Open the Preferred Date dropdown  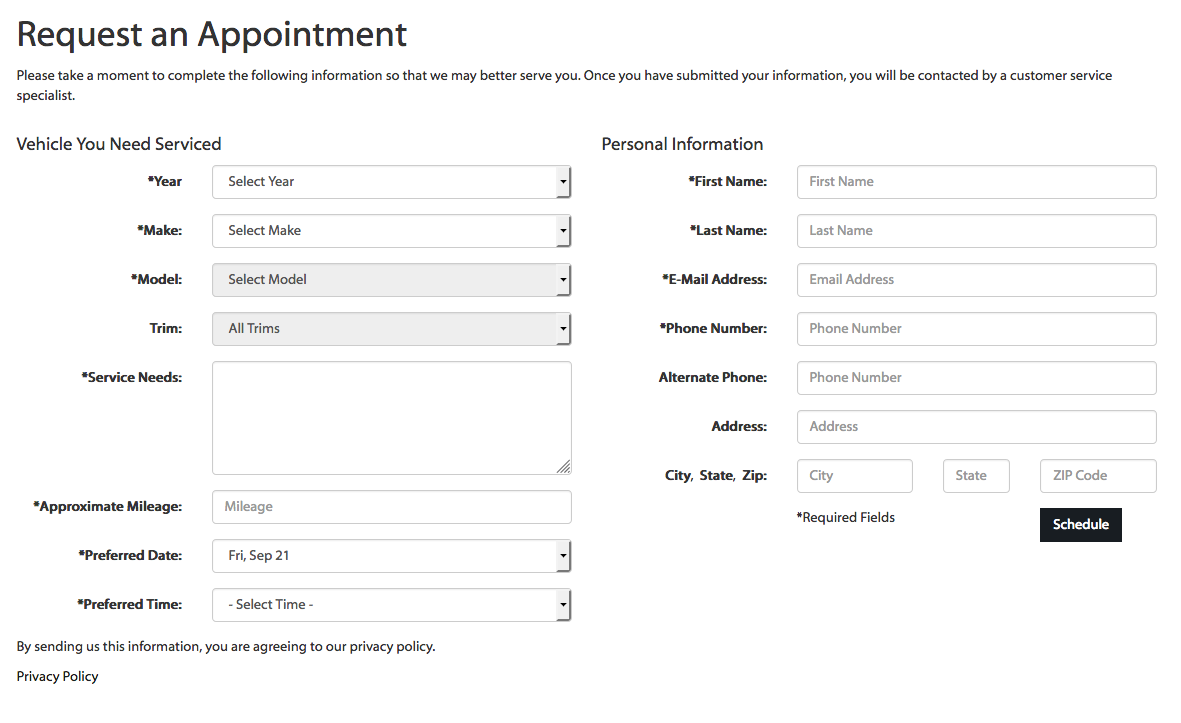tap(391, 556)
